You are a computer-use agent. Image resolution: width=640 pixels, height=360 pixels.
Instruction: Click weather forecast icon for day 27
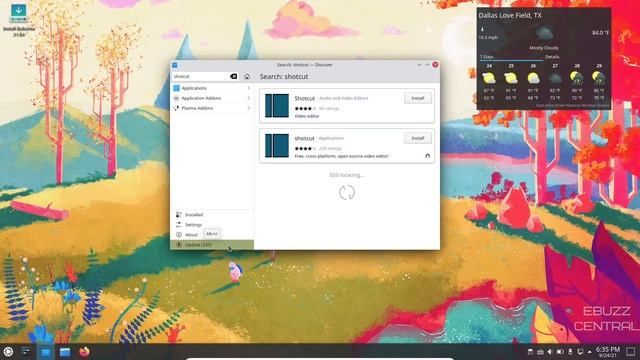[555, 78]
